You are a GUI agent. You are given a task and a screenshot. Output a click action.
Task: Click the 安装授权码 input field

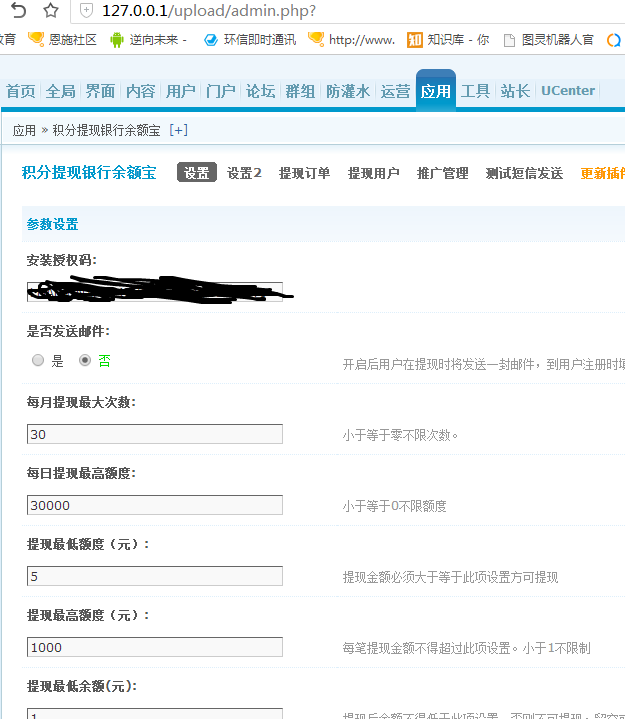(x=155, y=292)
